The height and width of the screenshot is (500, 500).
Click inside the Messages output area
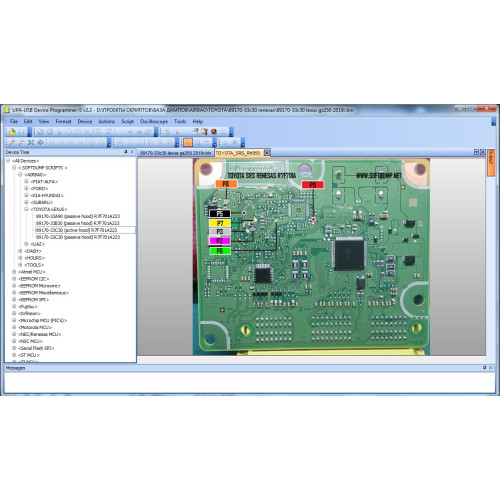[249, 382]
